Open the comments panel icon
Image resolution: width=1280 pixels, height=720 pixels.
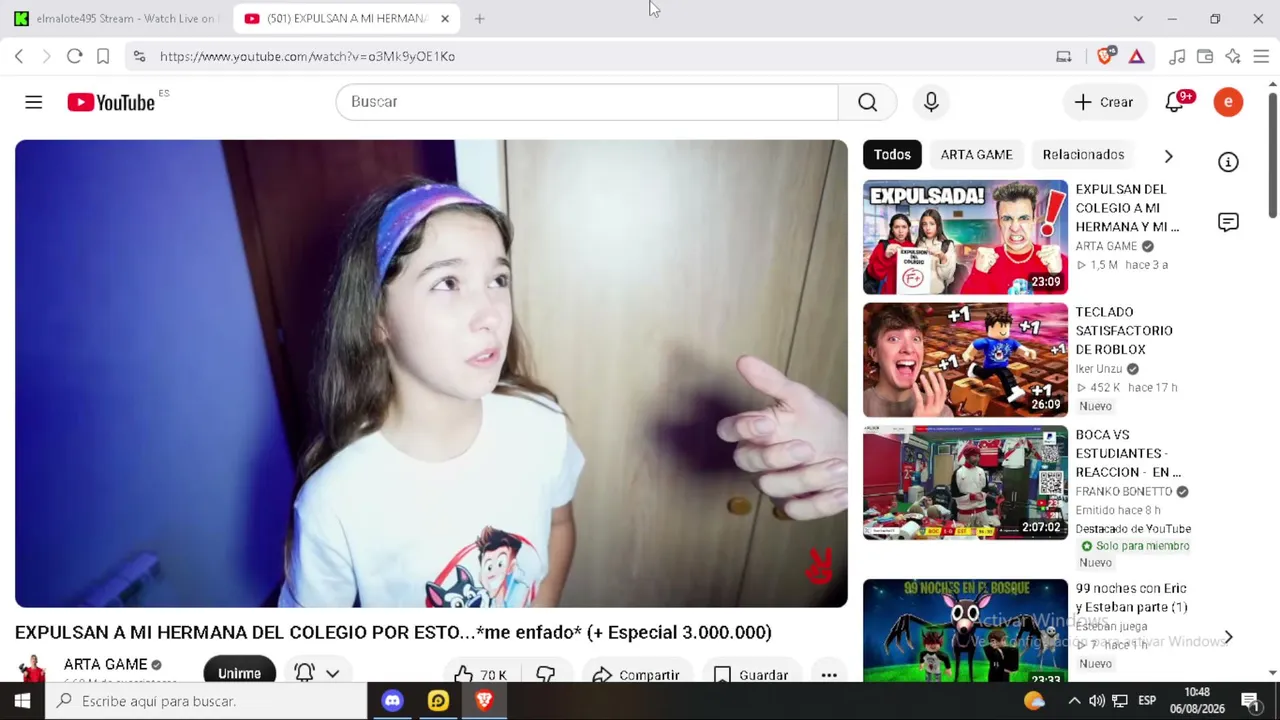point(1228,222)
